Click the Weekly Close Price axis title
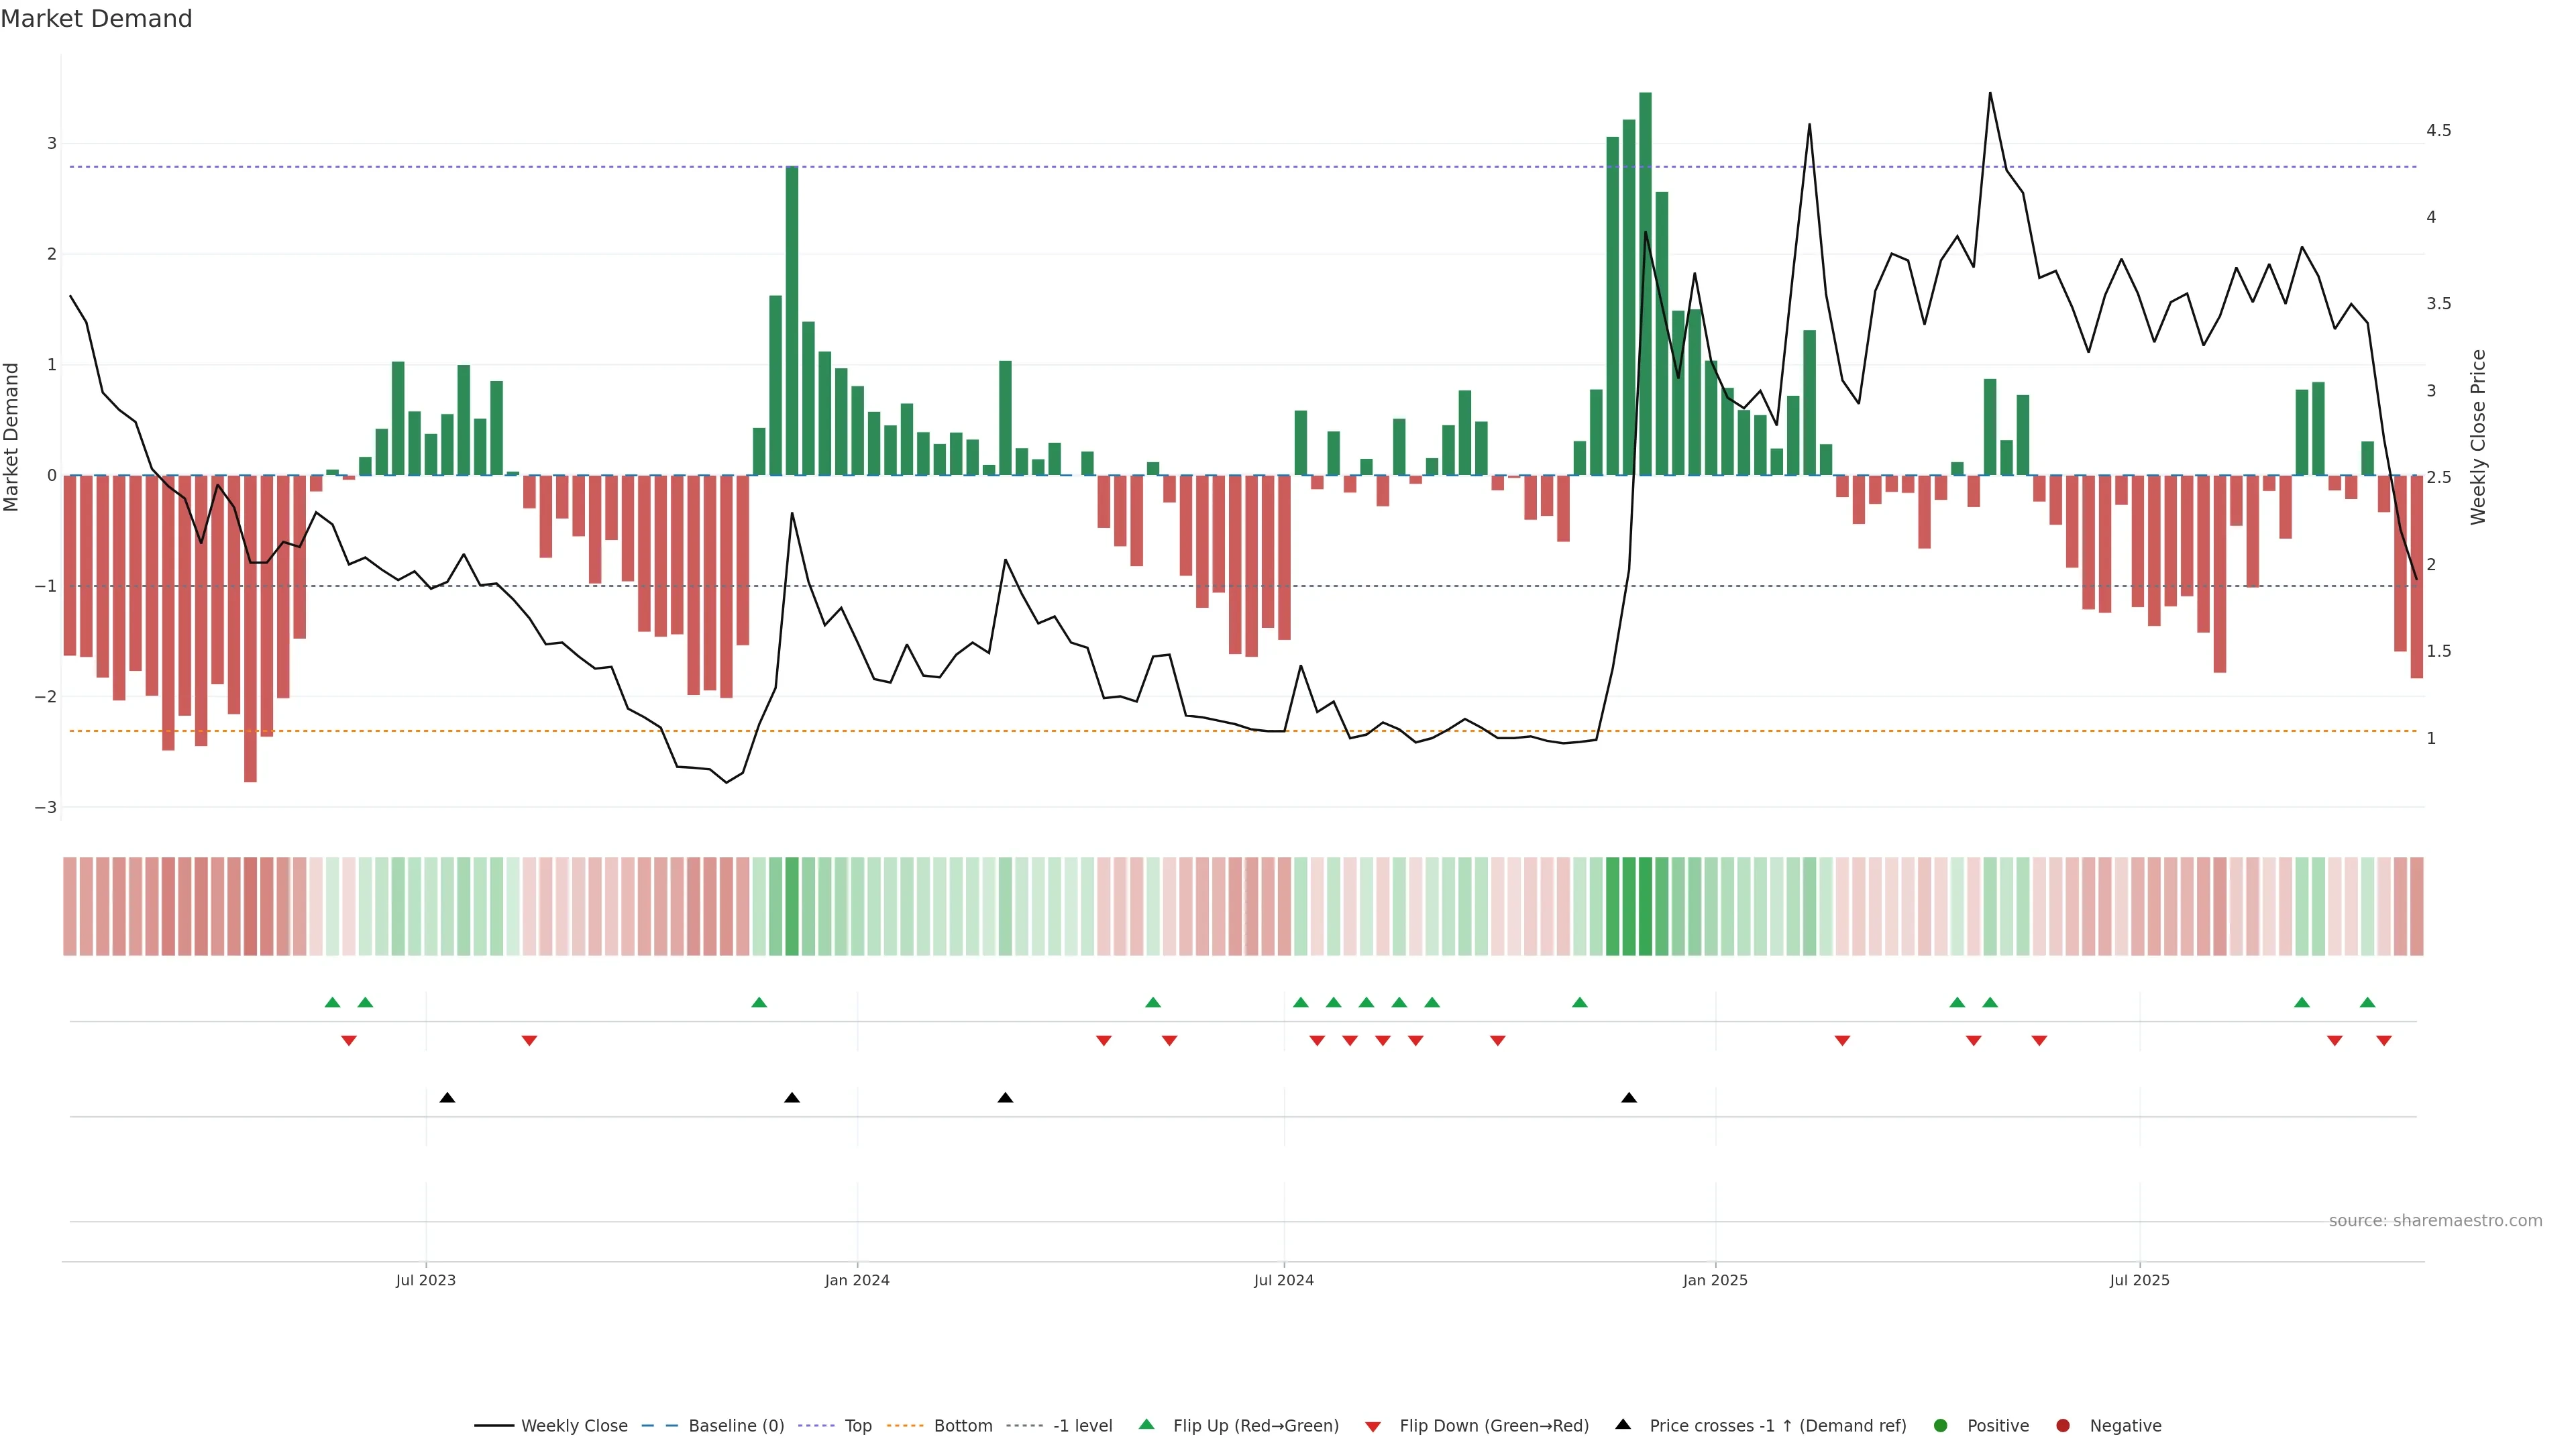 pos(2478,437)
